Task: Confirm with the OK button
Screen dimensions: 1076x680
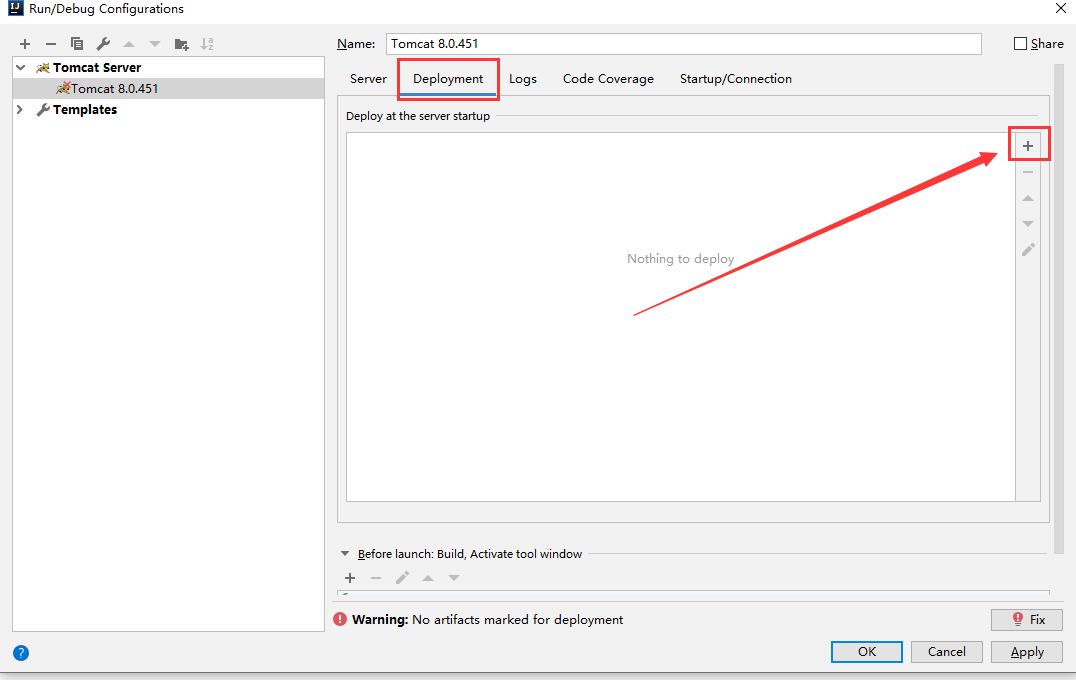Action: (867, 652)
